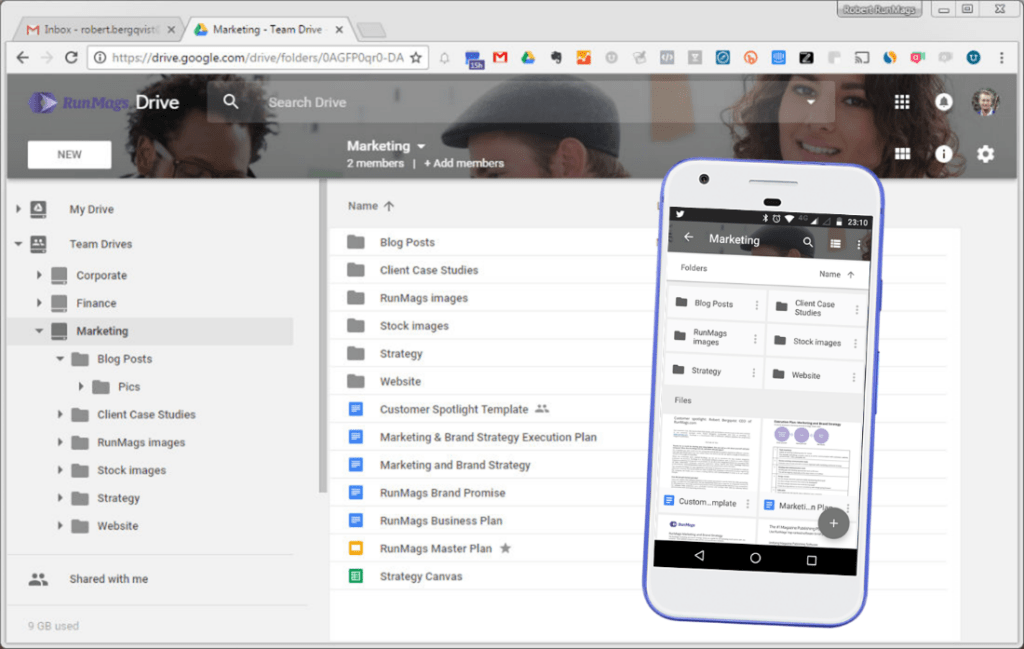Expand the Finance team drive
The image size is (1024, 649).
click(39, 303)
